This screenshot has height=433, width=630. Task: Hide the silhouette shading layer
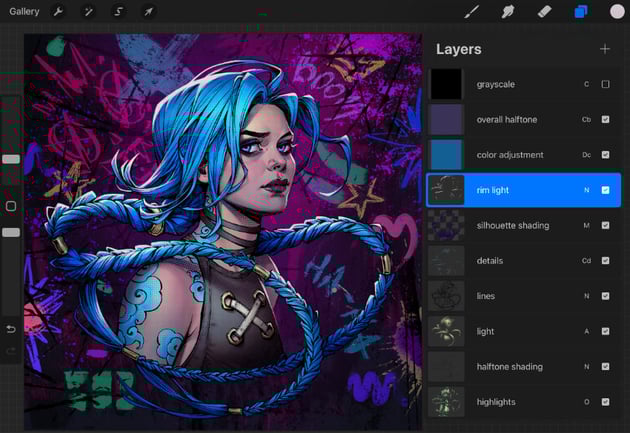[x=605, y=225]
